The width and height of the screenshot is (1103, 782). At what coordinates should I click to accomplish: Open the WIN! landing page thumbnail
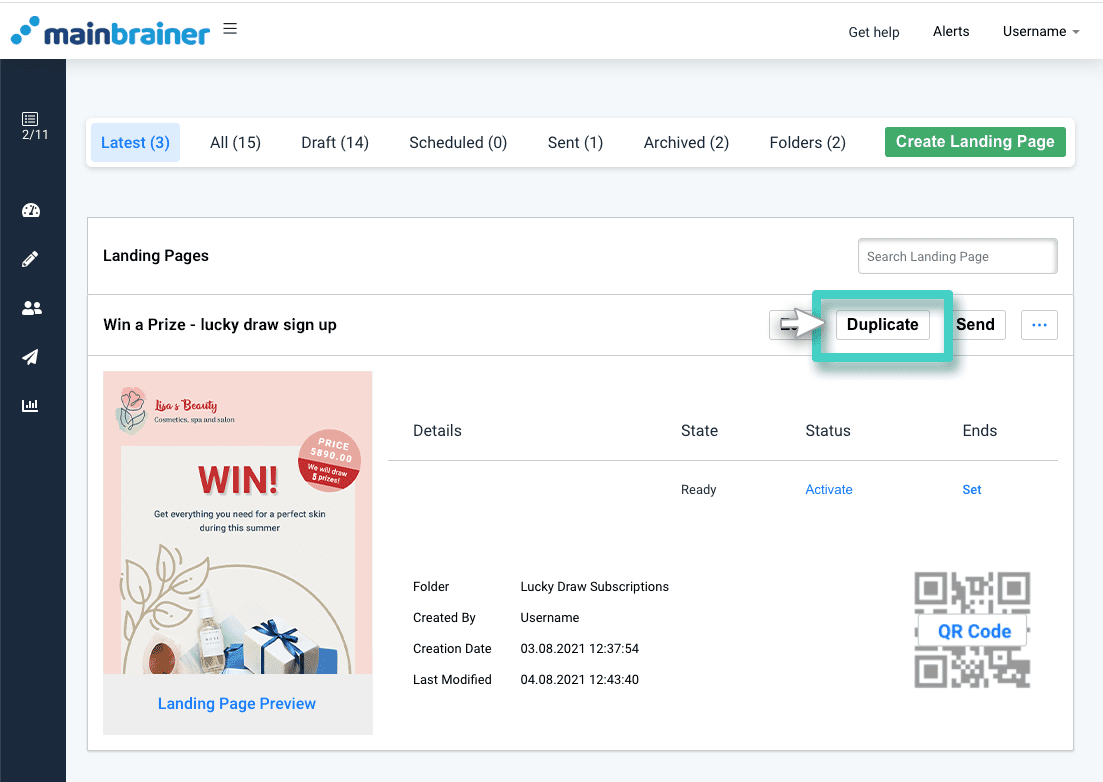[238, 523]
